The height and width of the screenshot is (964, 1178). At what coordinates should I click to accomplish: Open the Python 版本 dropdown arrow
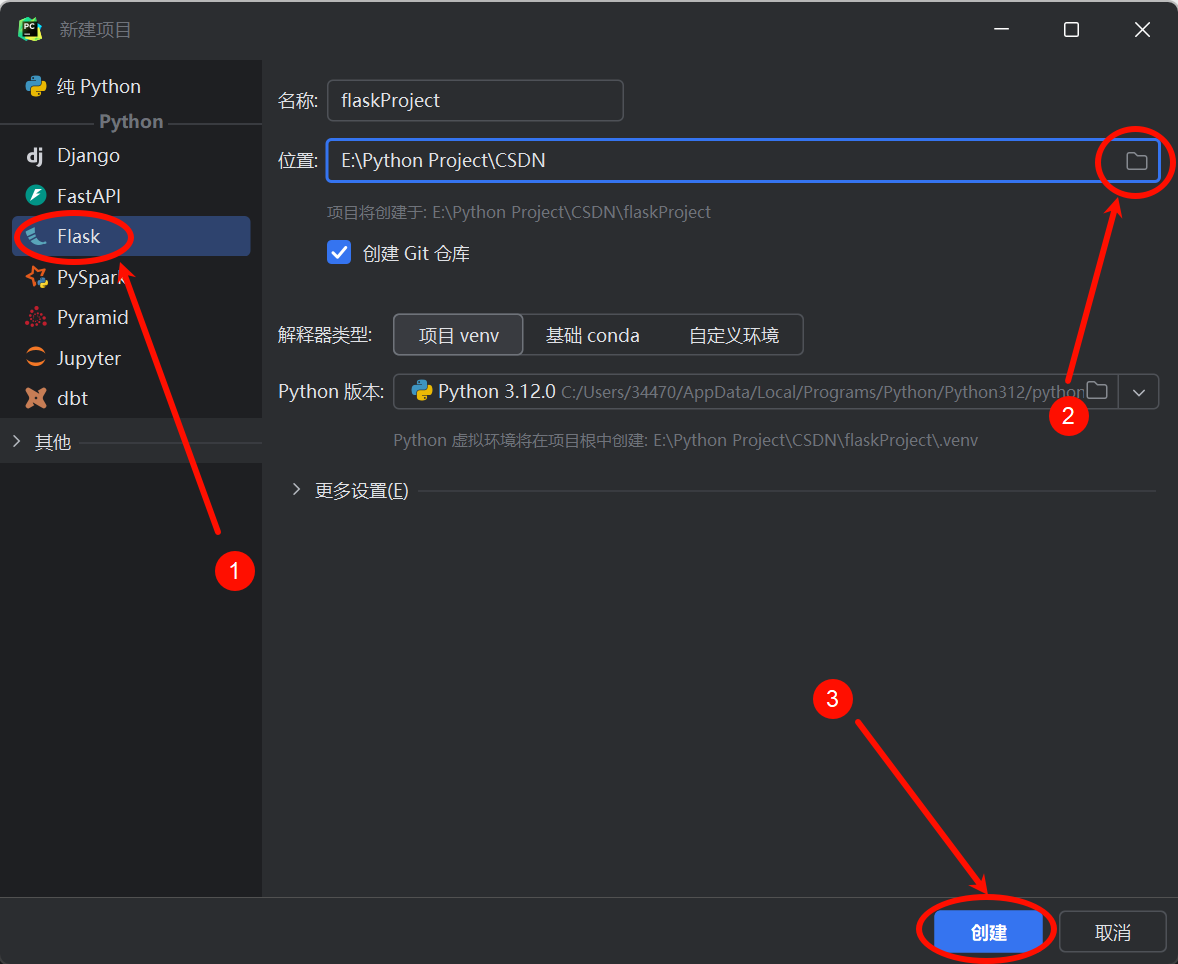[x=1139, y=392]
